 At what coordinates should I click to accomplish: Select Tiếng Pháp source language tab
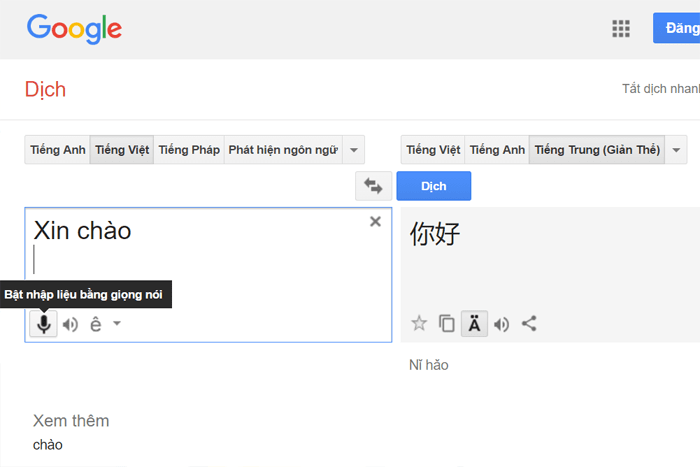pos(189,150)
